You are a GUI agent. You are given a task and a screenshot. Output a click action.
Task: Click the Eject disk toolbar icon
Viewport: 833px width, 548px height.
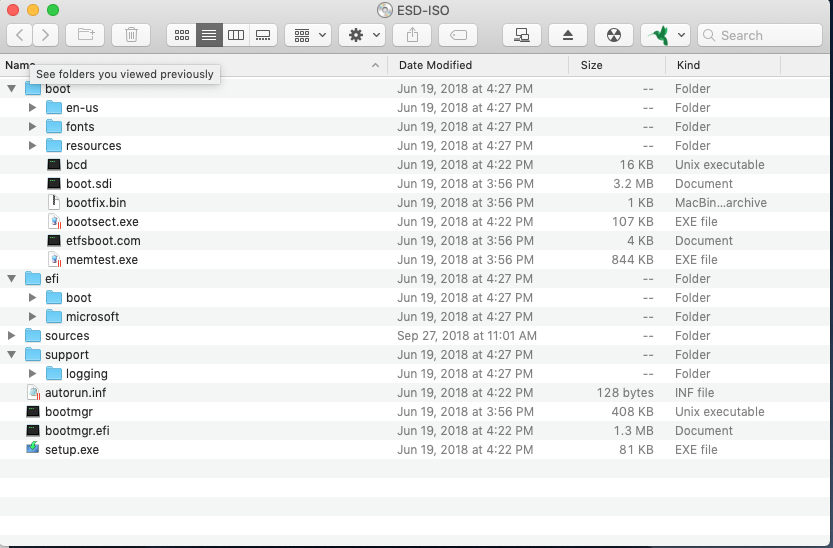click(x=568, y=35)
